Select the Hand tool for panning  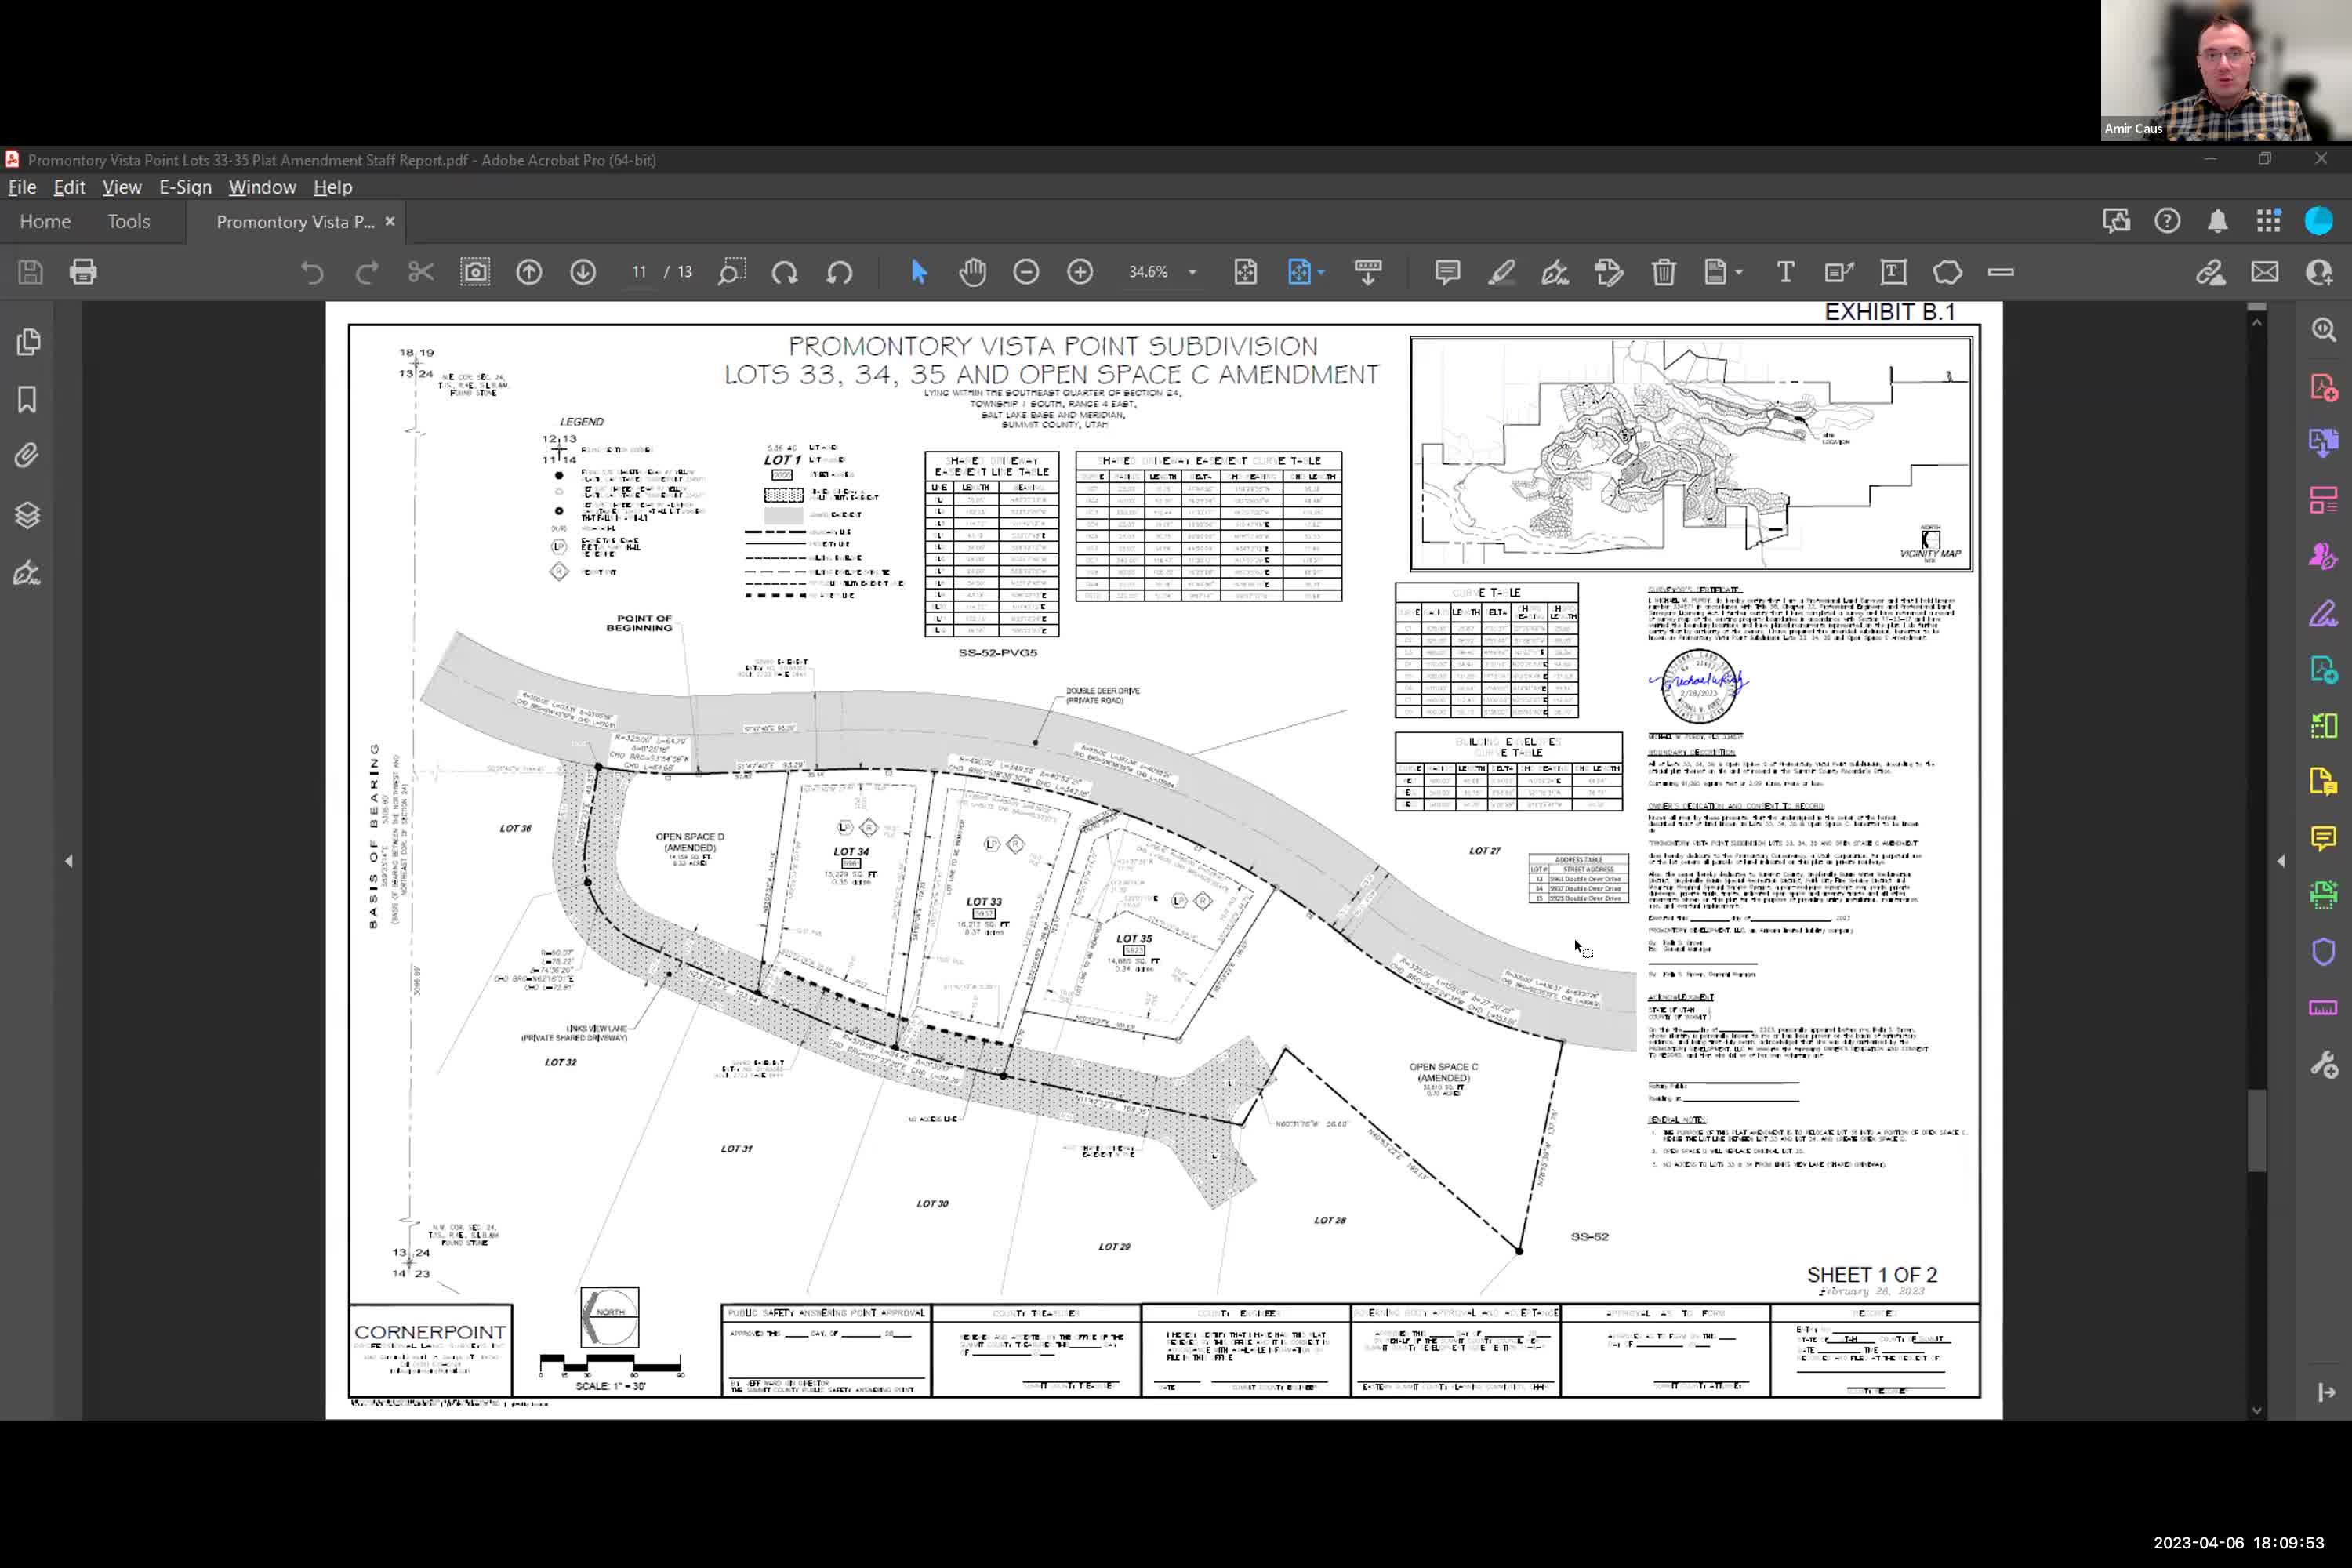(971, 272)
